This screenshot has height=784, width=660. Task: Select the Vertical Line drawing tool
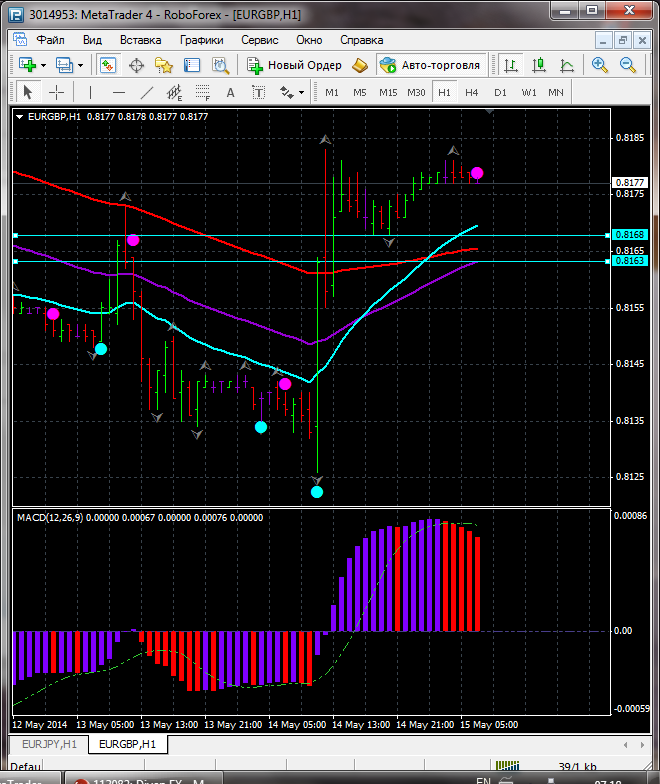pos(90,92)
